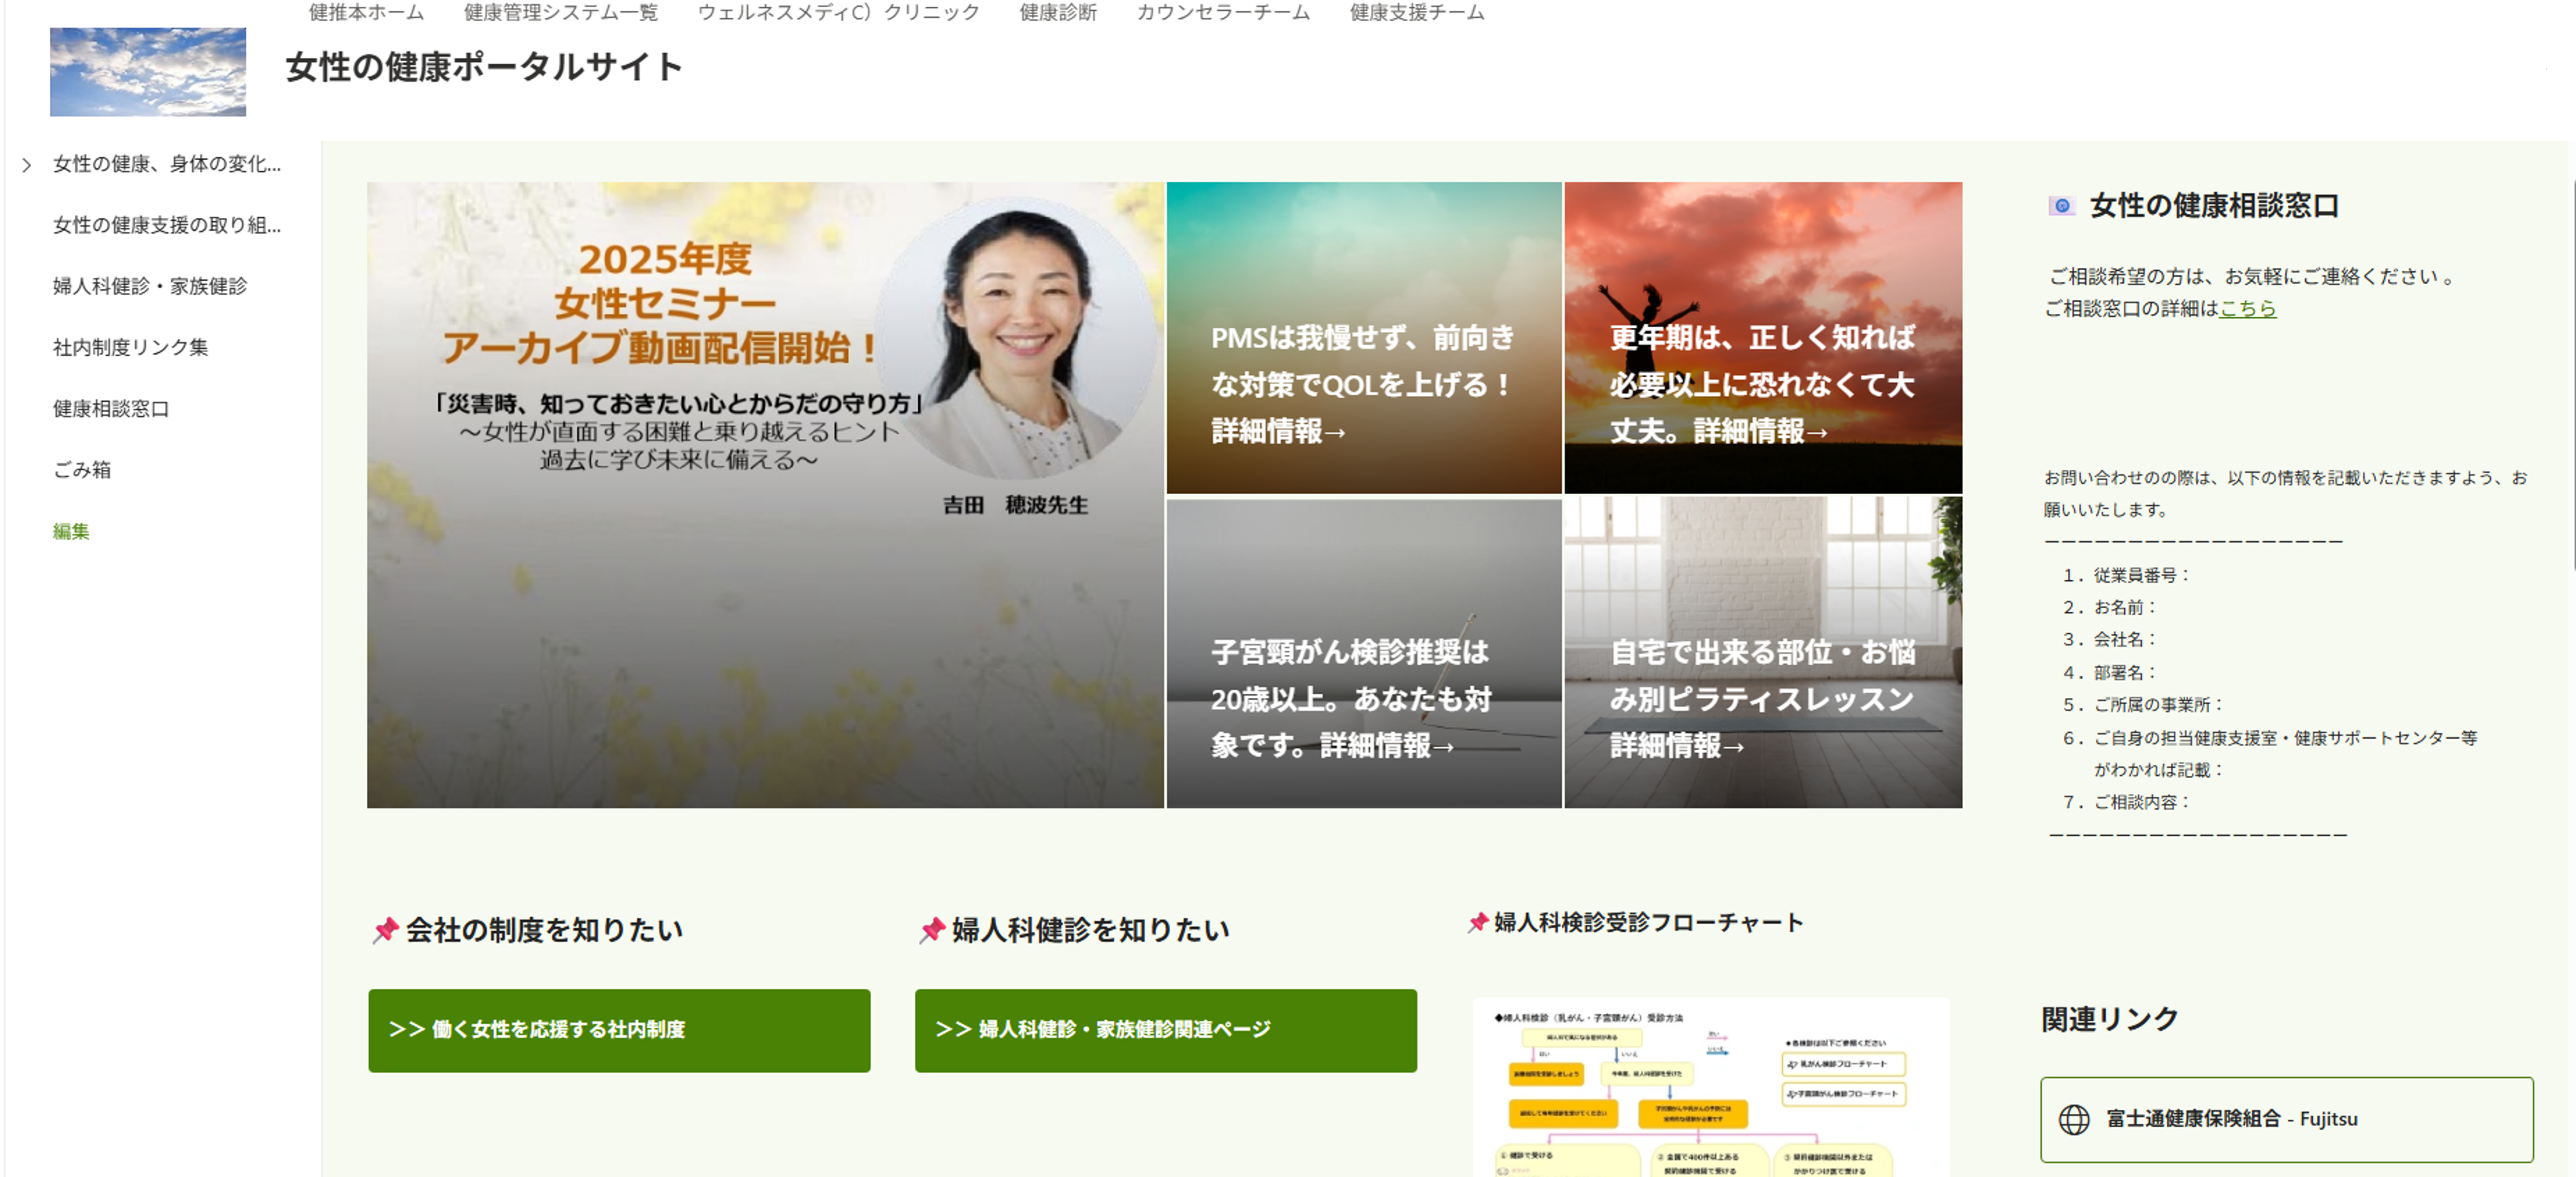Click the 働く女性を応援する社内制度 button
This screenshot has width=2576, height=1177.
(619, 1031)
